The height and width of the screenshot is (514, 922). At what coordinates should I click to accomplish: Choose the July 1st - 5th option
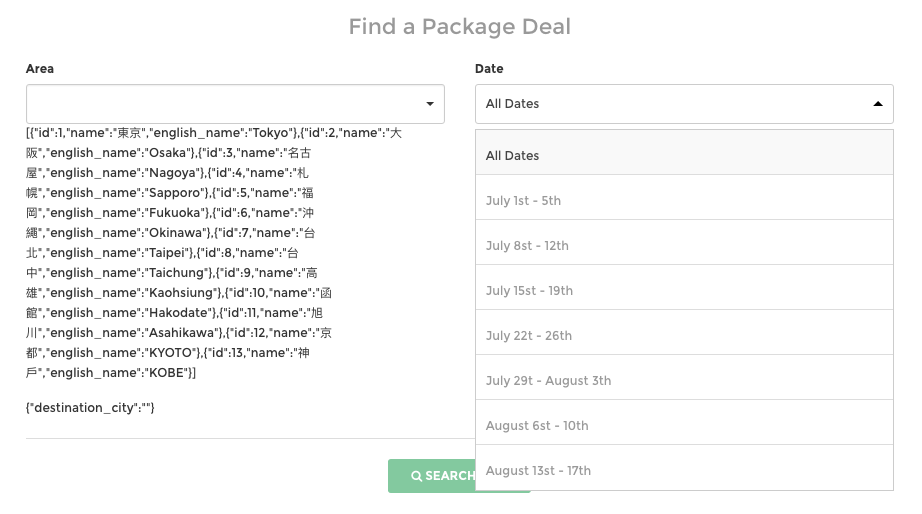click(683, 200)
